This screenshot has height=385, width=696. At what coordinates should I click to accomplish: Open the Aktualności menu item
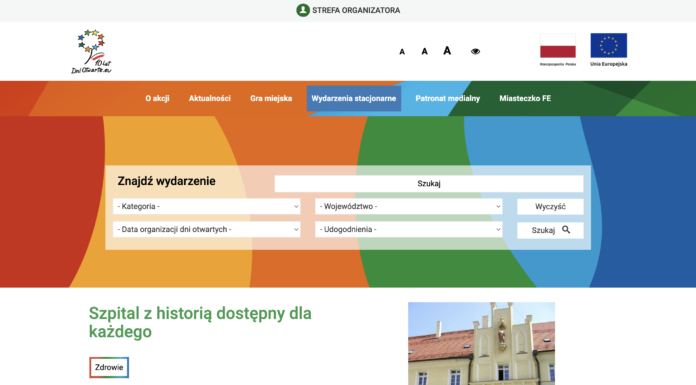coord(210,98)
